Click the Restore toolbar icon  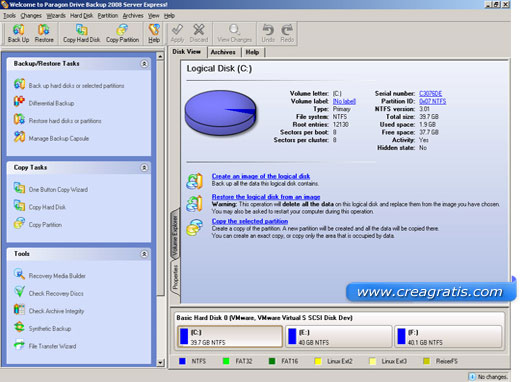tap(44, 30)
